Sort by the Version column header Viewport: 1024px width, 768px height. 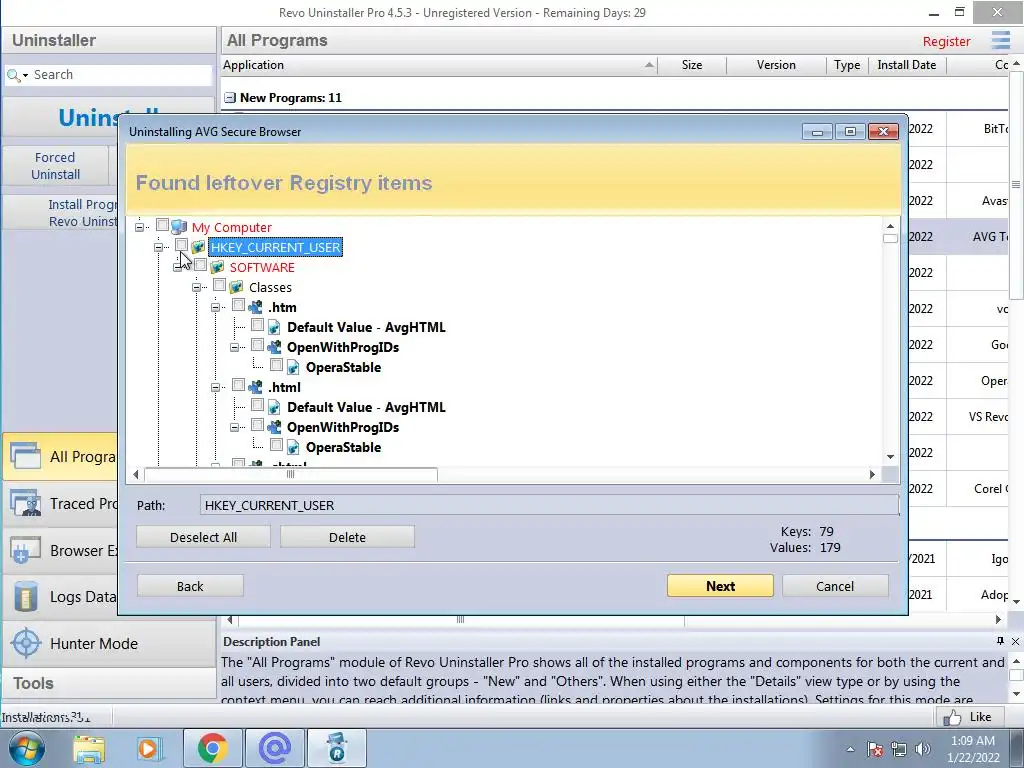click(x=776, y=65)
